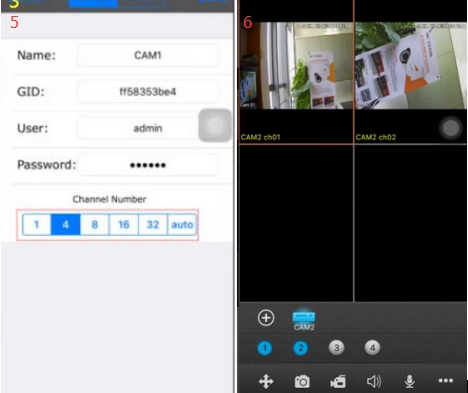This screenshot has width=468, height=393.
Task: Open CAM2 ch02 video feed
Action: (x=411, y=66)
